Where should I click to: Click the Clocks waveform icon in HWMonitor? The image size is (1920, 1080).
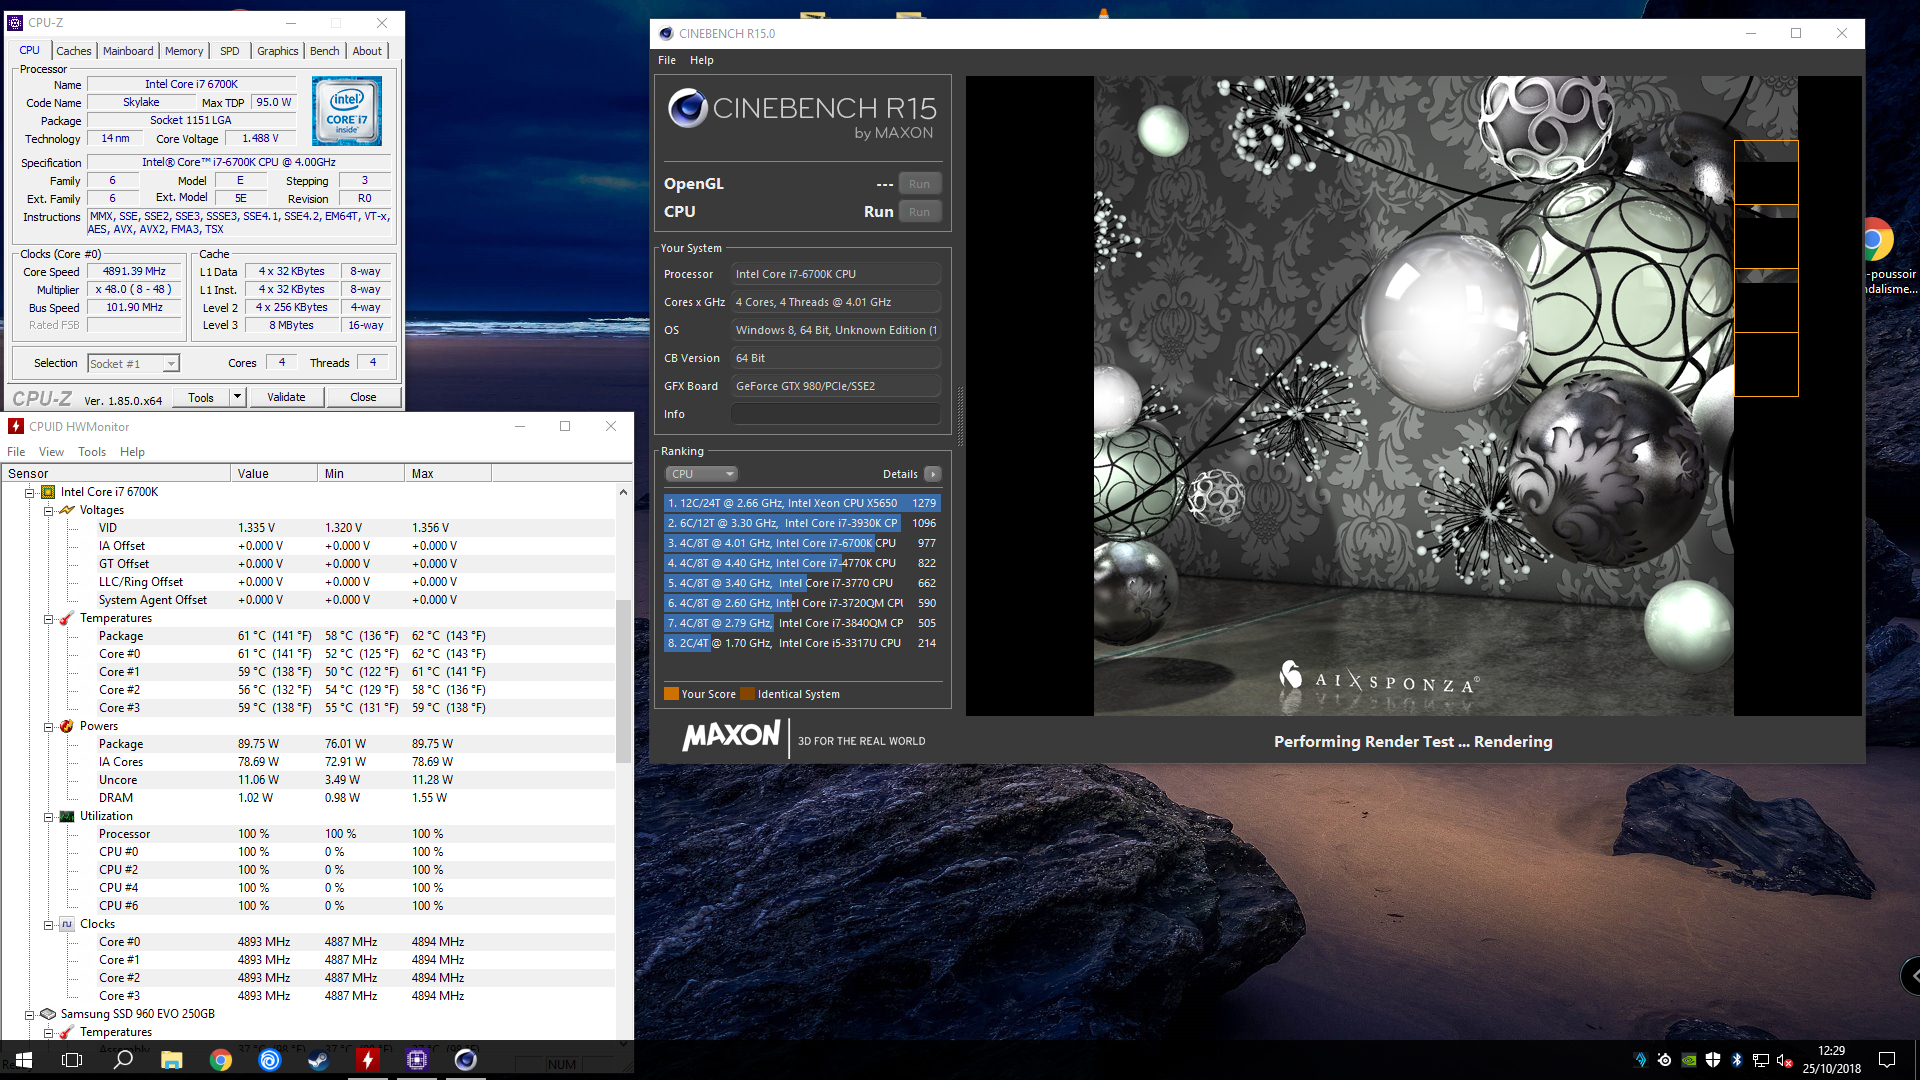(67, 924)
